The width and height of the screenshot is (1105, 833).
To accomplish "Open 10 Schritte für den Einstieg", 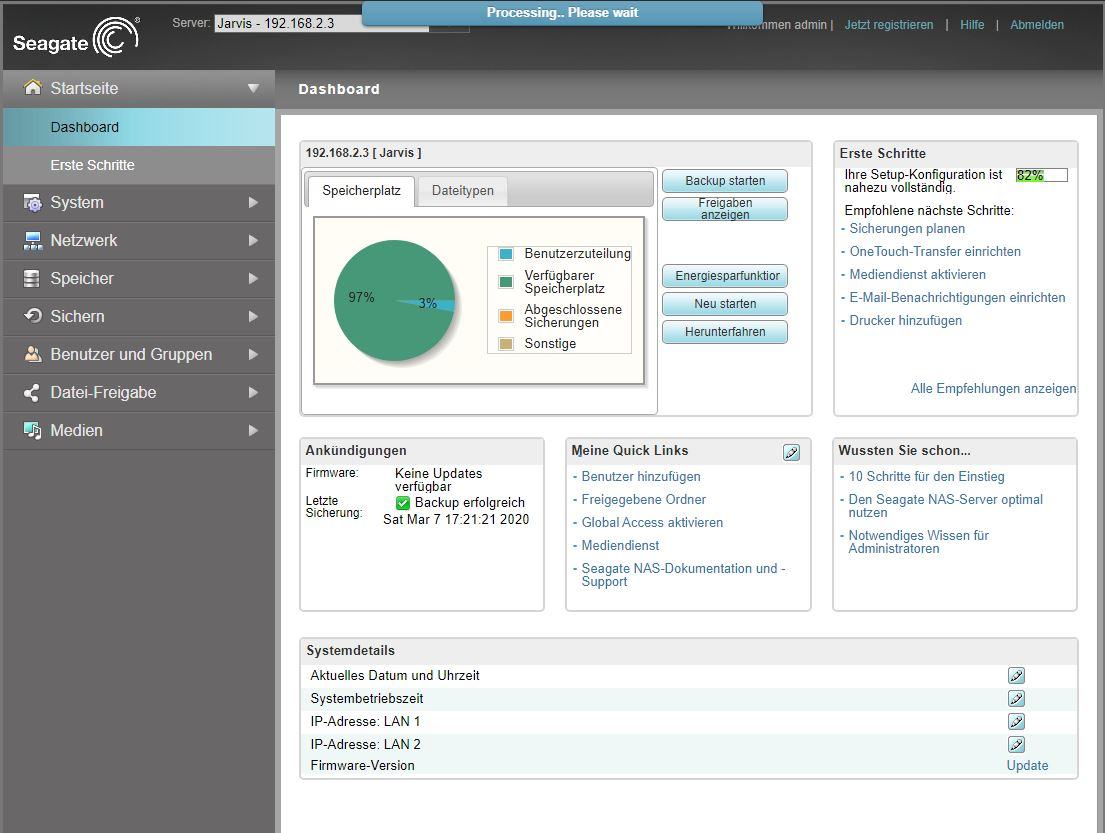I will coord(926,476).
